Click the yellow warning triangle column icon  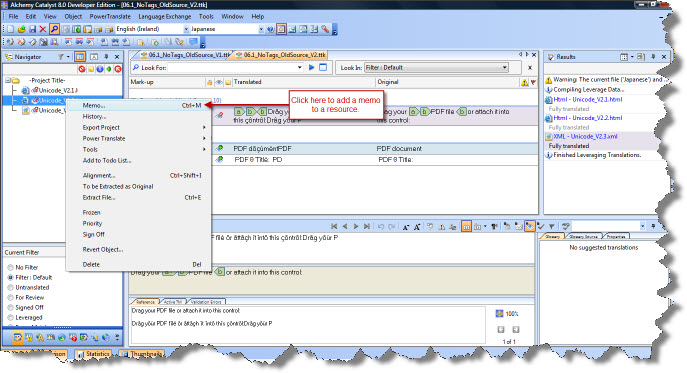point(524,82)
